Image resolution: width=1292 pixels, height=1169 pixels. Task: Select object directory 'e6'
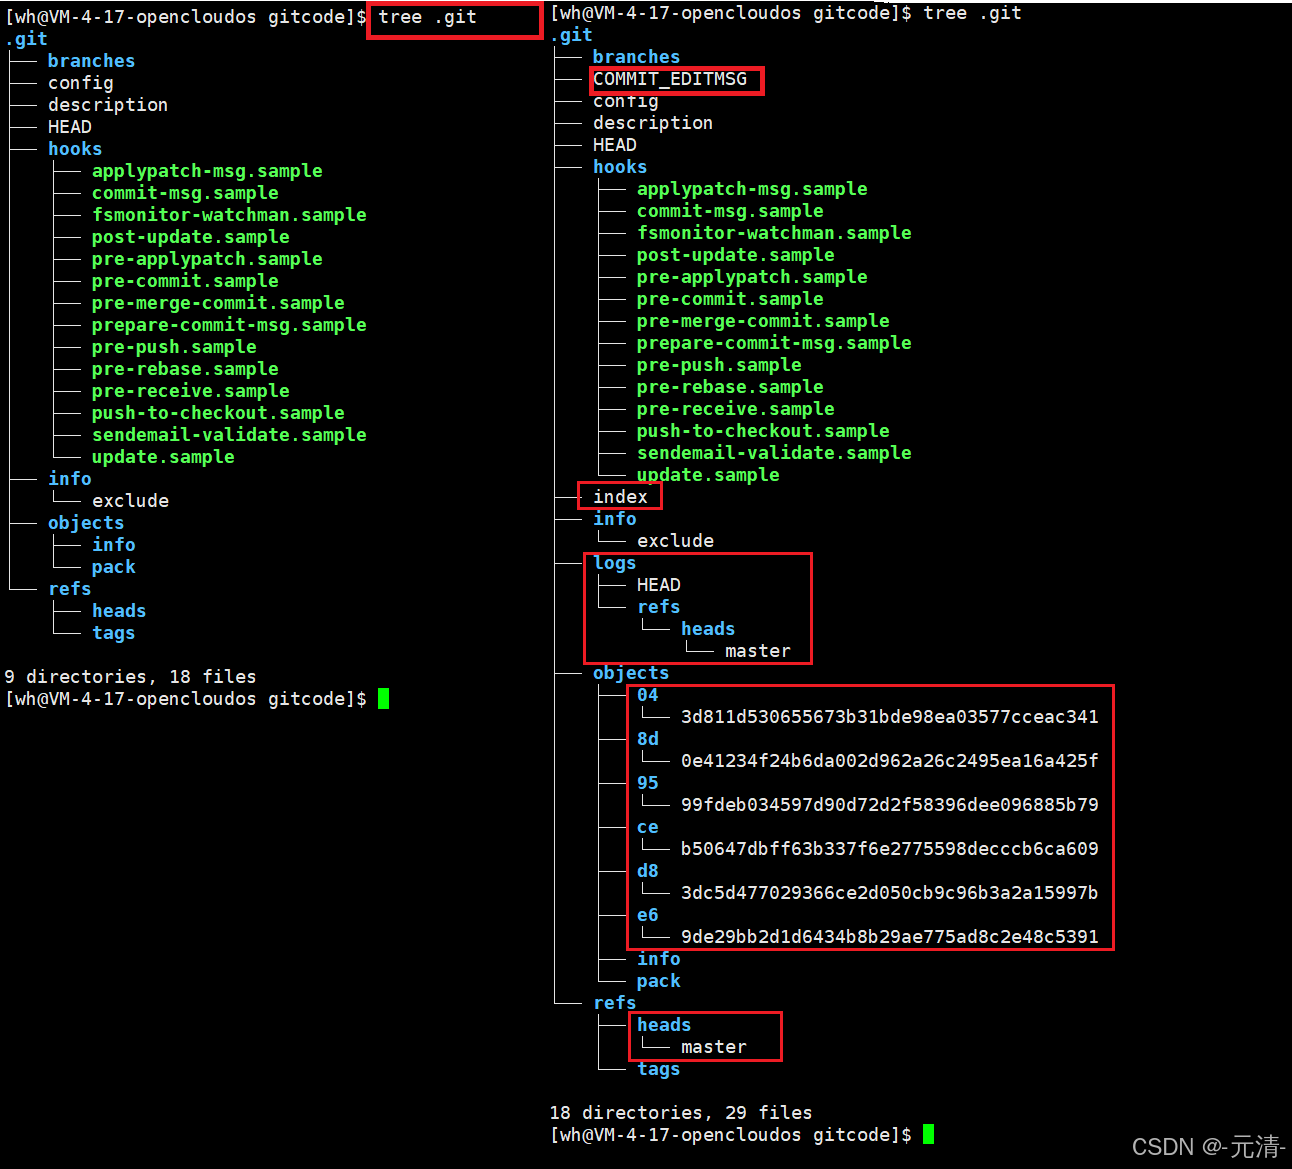(647, 915)
